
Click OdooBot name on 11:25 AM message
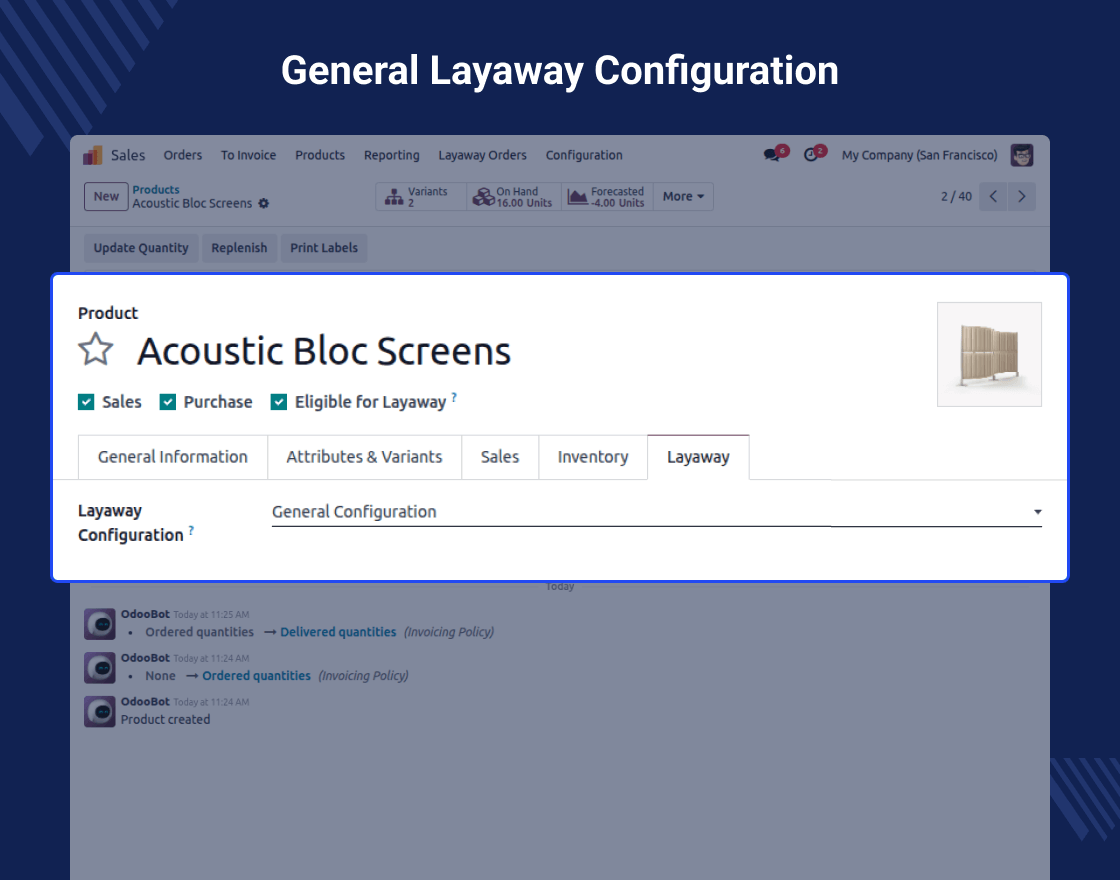click(x=145, y=614)
